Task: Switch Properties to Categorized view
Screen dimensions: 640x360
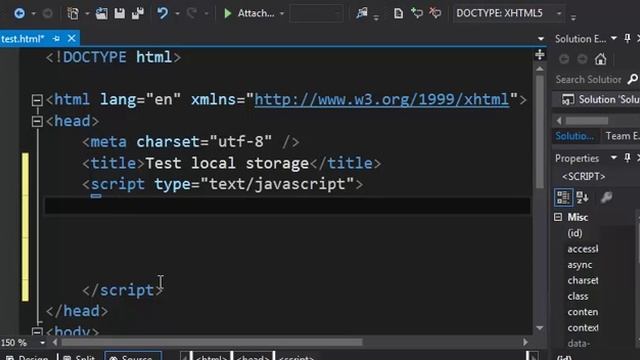Action: tap(563, 198)
